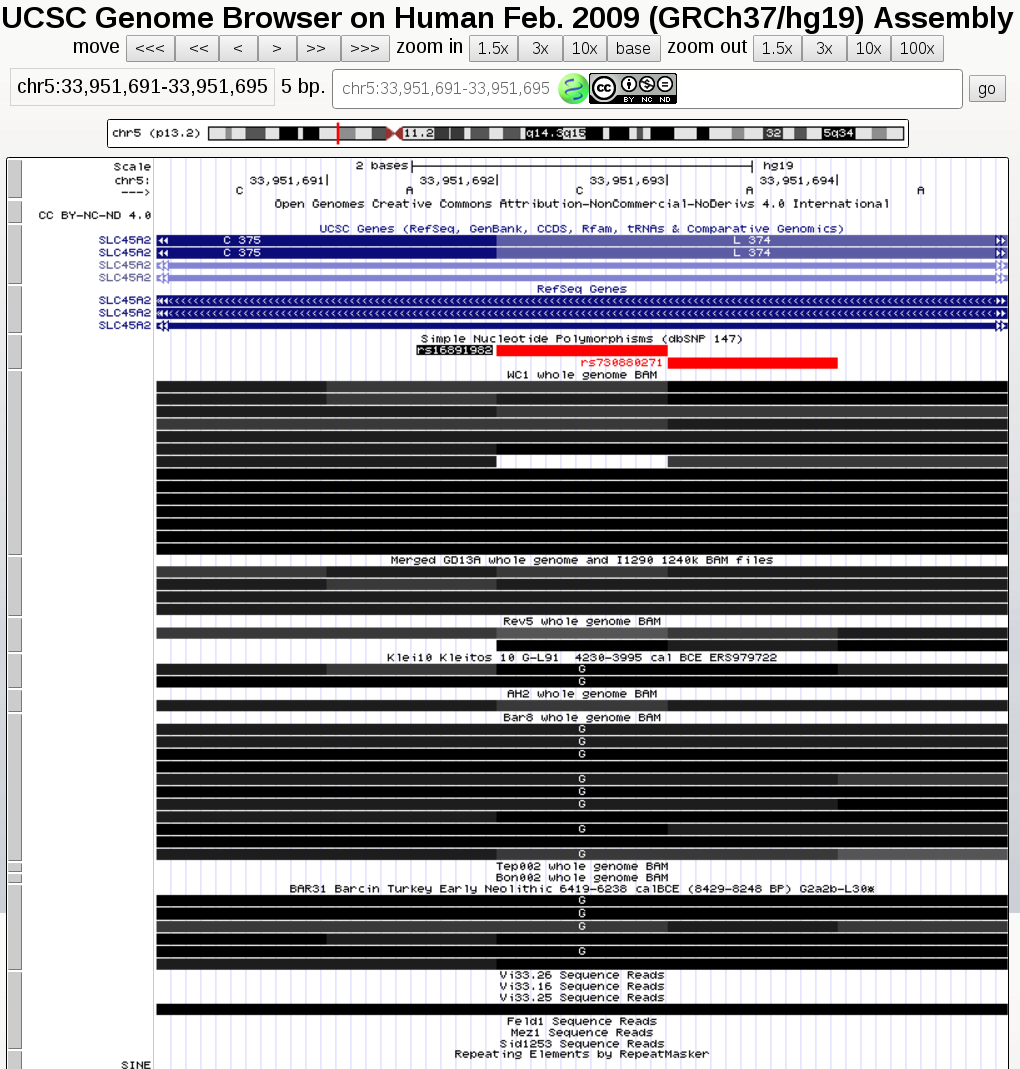This screenshot has height=1069, width=1020.
Task: Click the red position marker on chr5 ideogram
Action: [x=338, y=133]
